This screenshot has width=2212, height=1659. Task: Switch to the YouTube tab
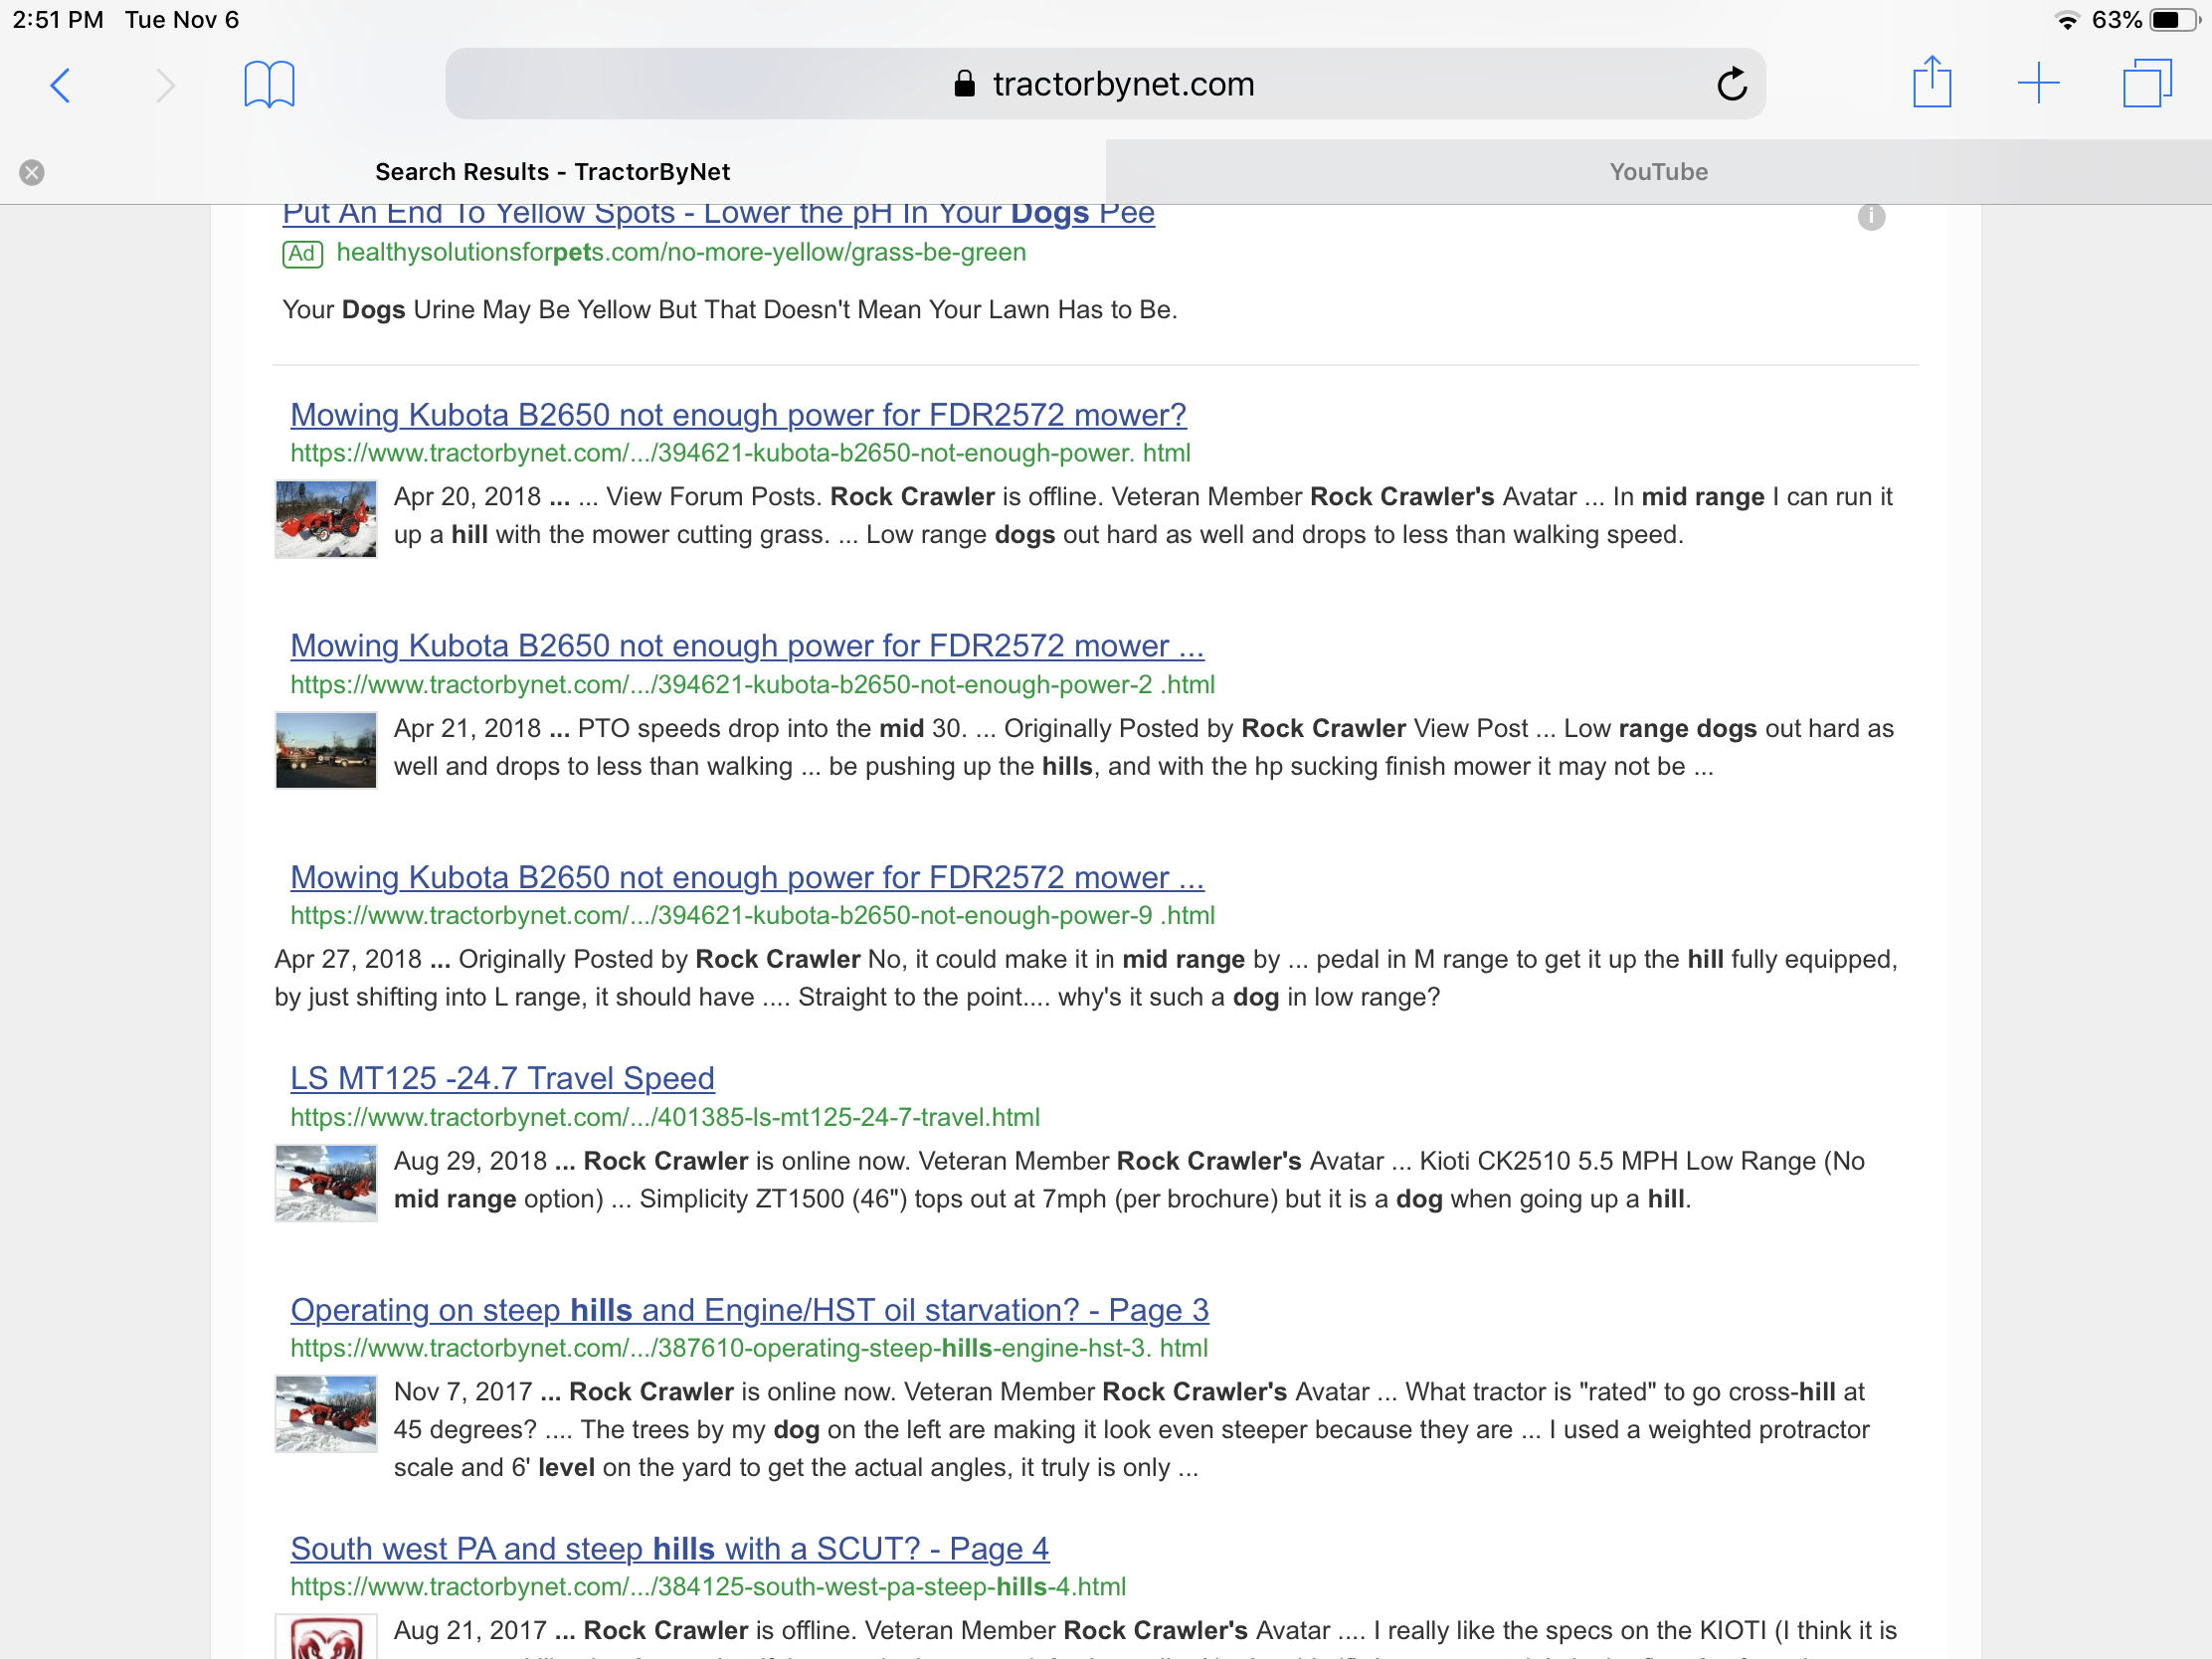point(1657,172)
